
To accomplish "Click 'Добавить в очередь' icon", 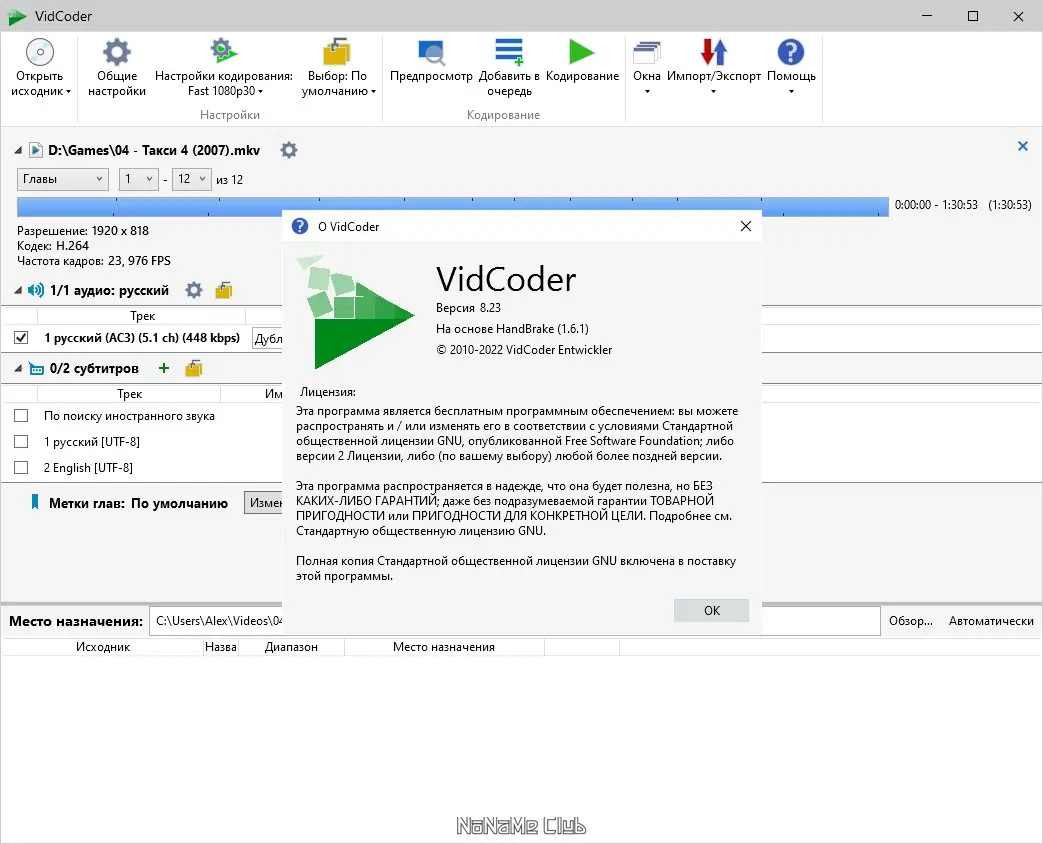I will point(509,52).
